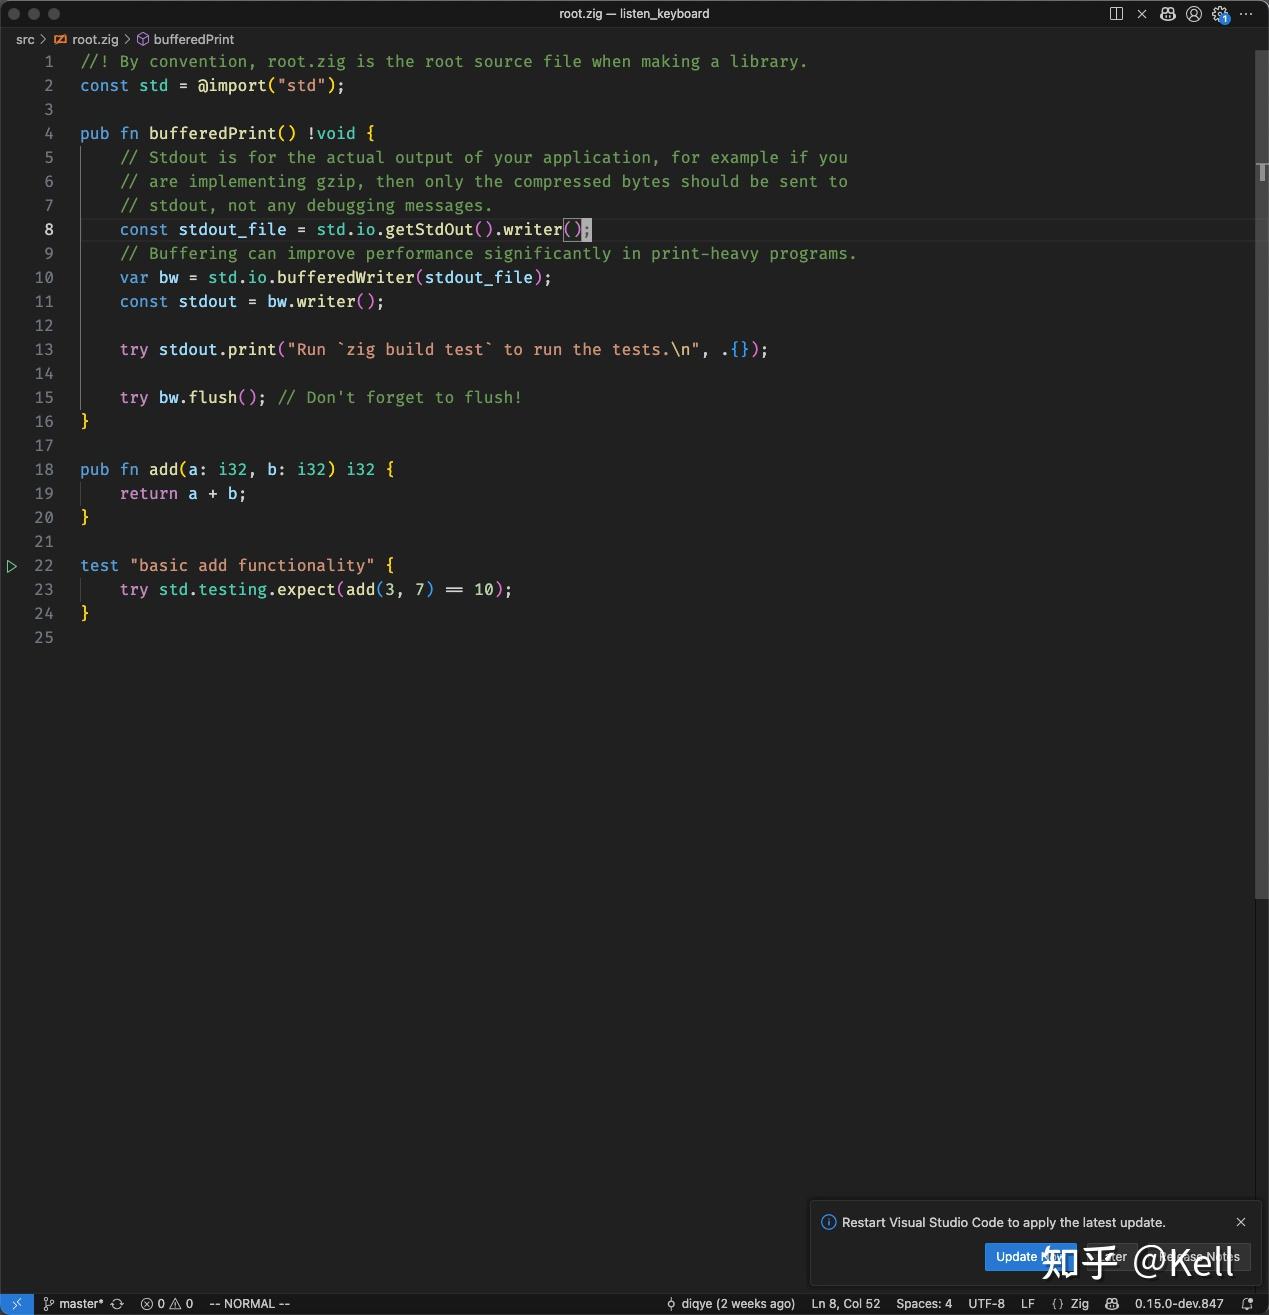
Task: Click on std.testing.expect in line 23
Action: 248,589
